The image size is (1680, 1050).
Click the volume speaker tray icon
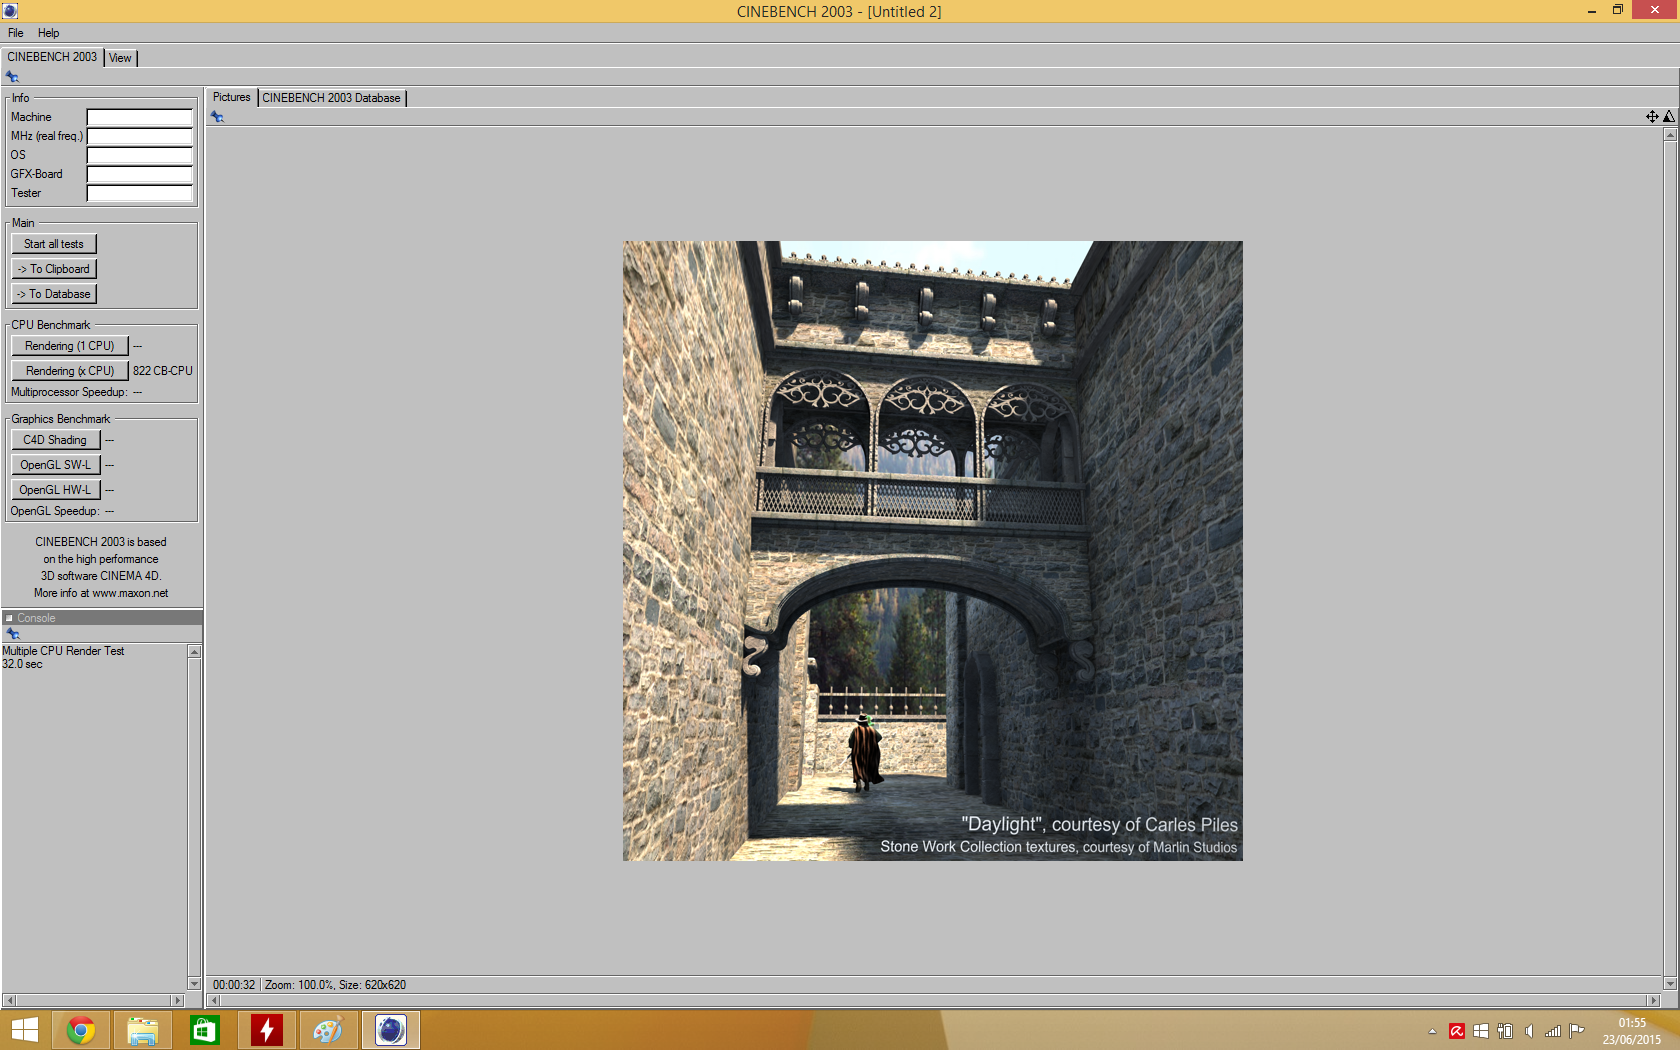pyautogui.click(x=1529, y=1031)
